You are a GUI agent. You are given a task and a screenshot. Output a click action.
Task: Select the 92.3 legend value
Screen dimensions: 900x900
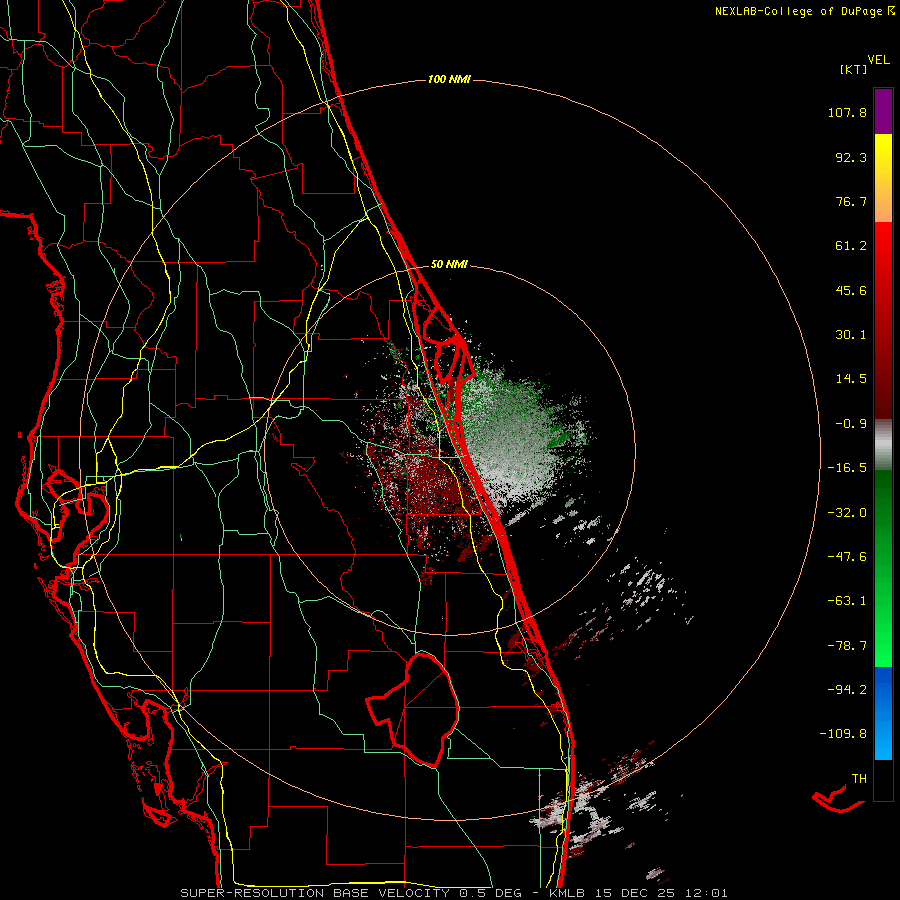click(x=851, y=157)
